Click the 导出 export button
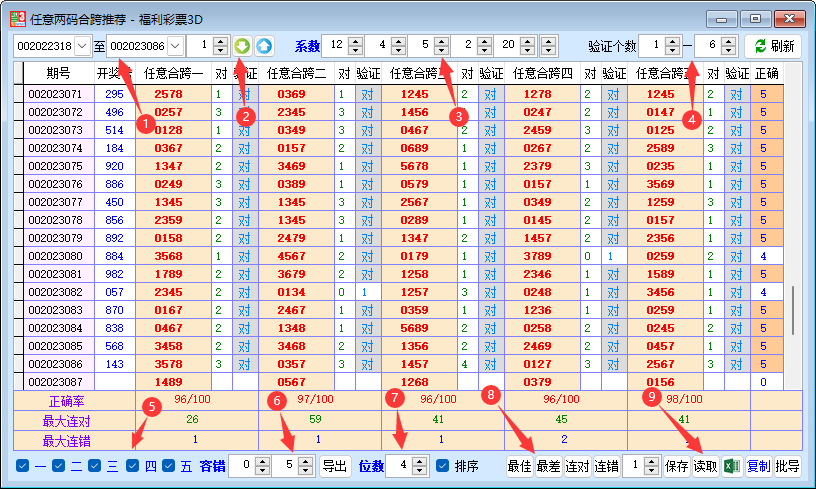 point(334,466)
